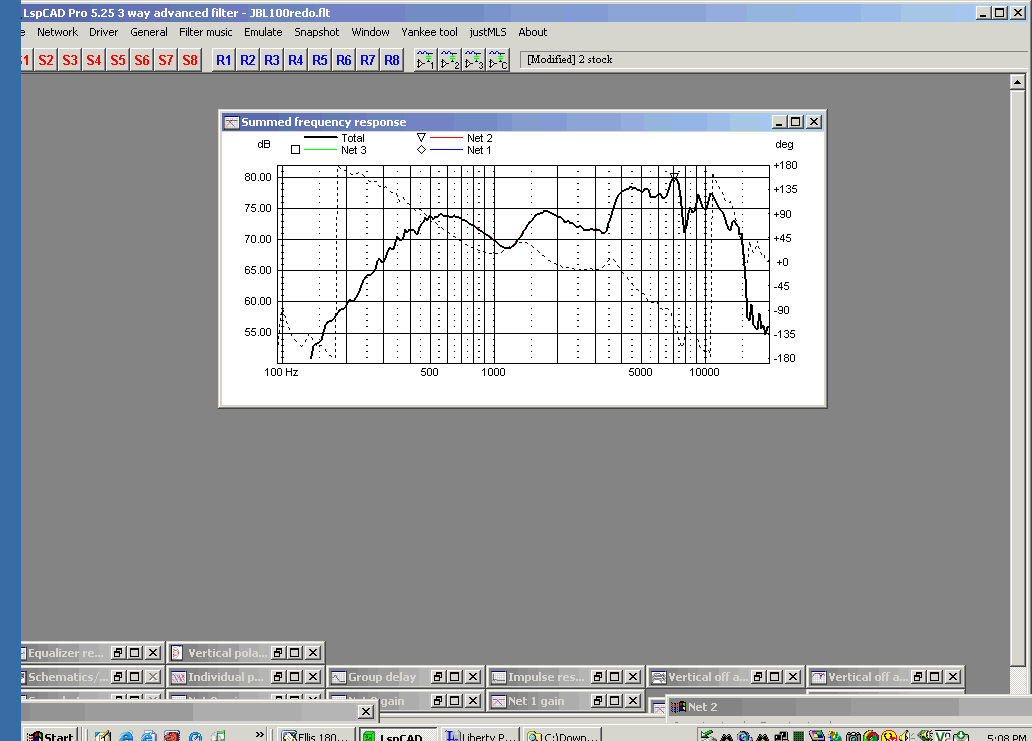
Task: Open the justMLS menu
Action: [490, 32]
